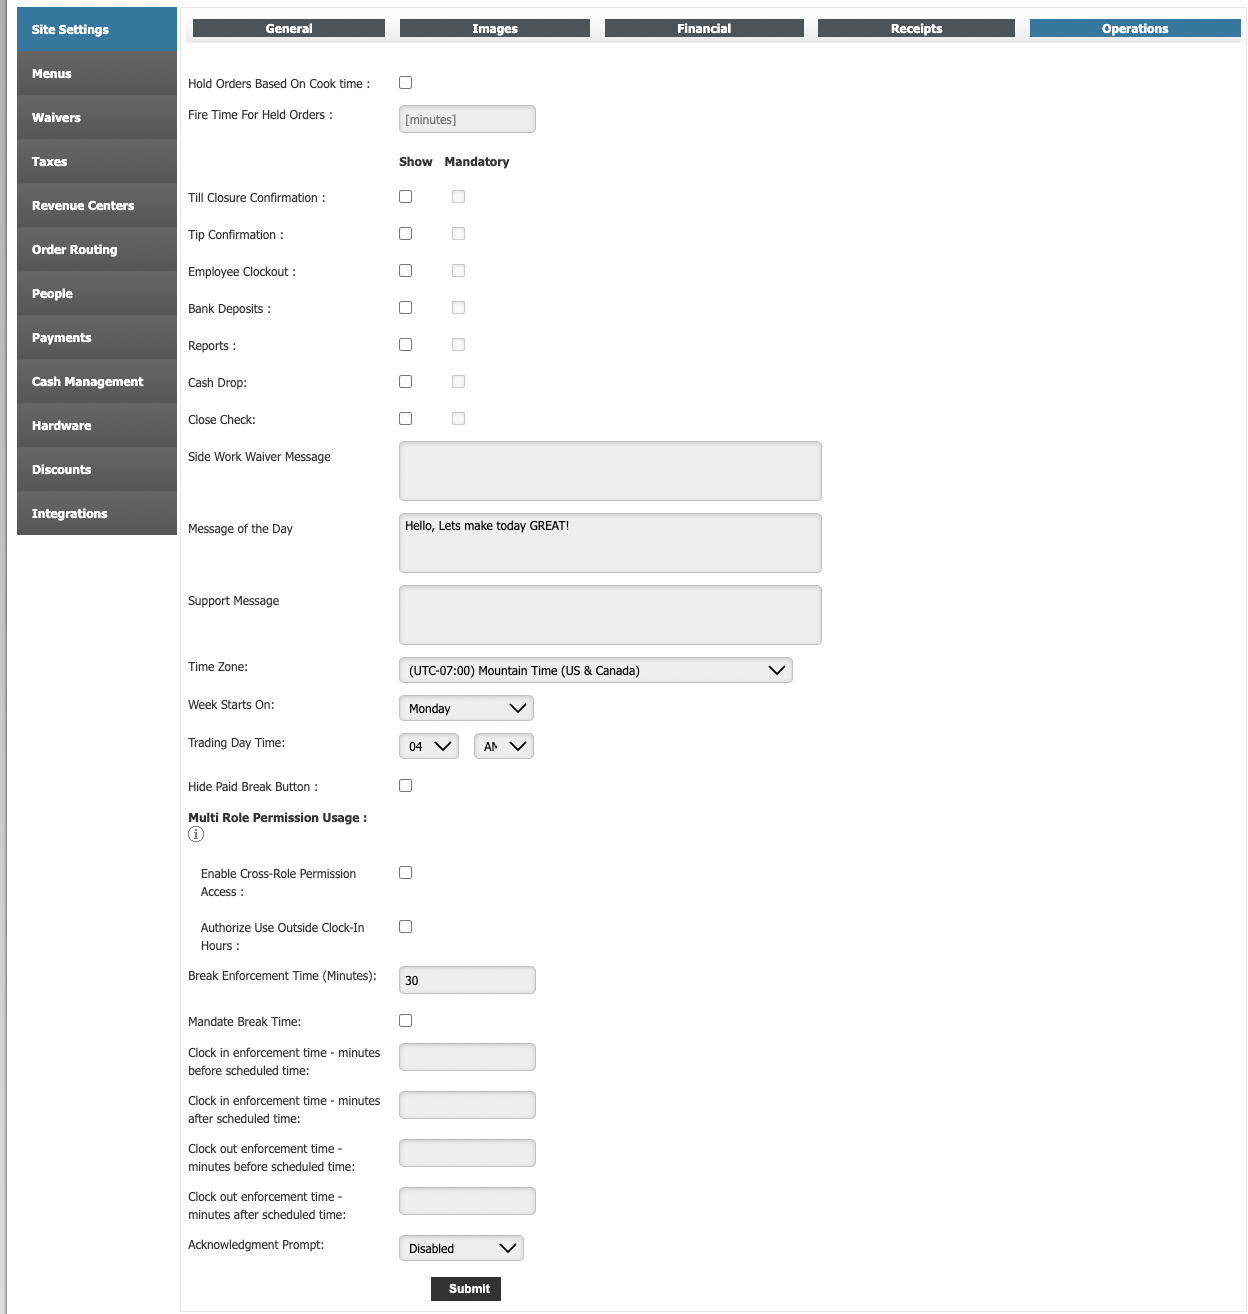Open Cash Management in sidebar
Viewport: 1248px width, 1314px height.
tap(97, 381)
